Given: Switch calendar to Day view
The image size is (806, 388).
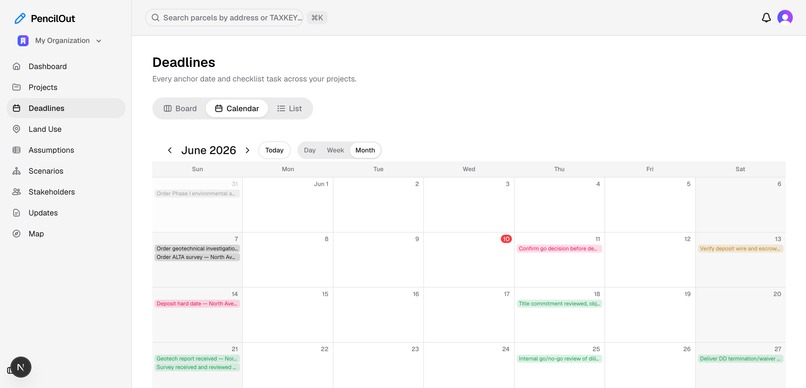Looking at the screenshot, I should (309, 151).
